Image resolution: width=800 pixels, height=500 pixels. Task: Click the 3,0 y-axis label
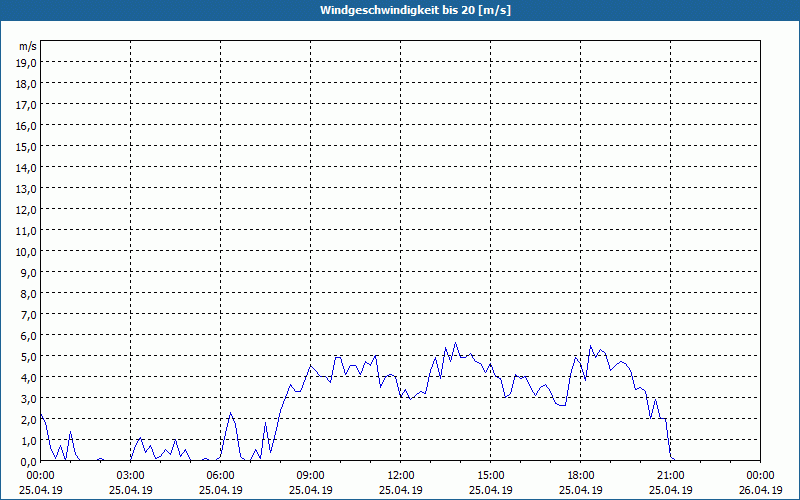click(29, 399)
